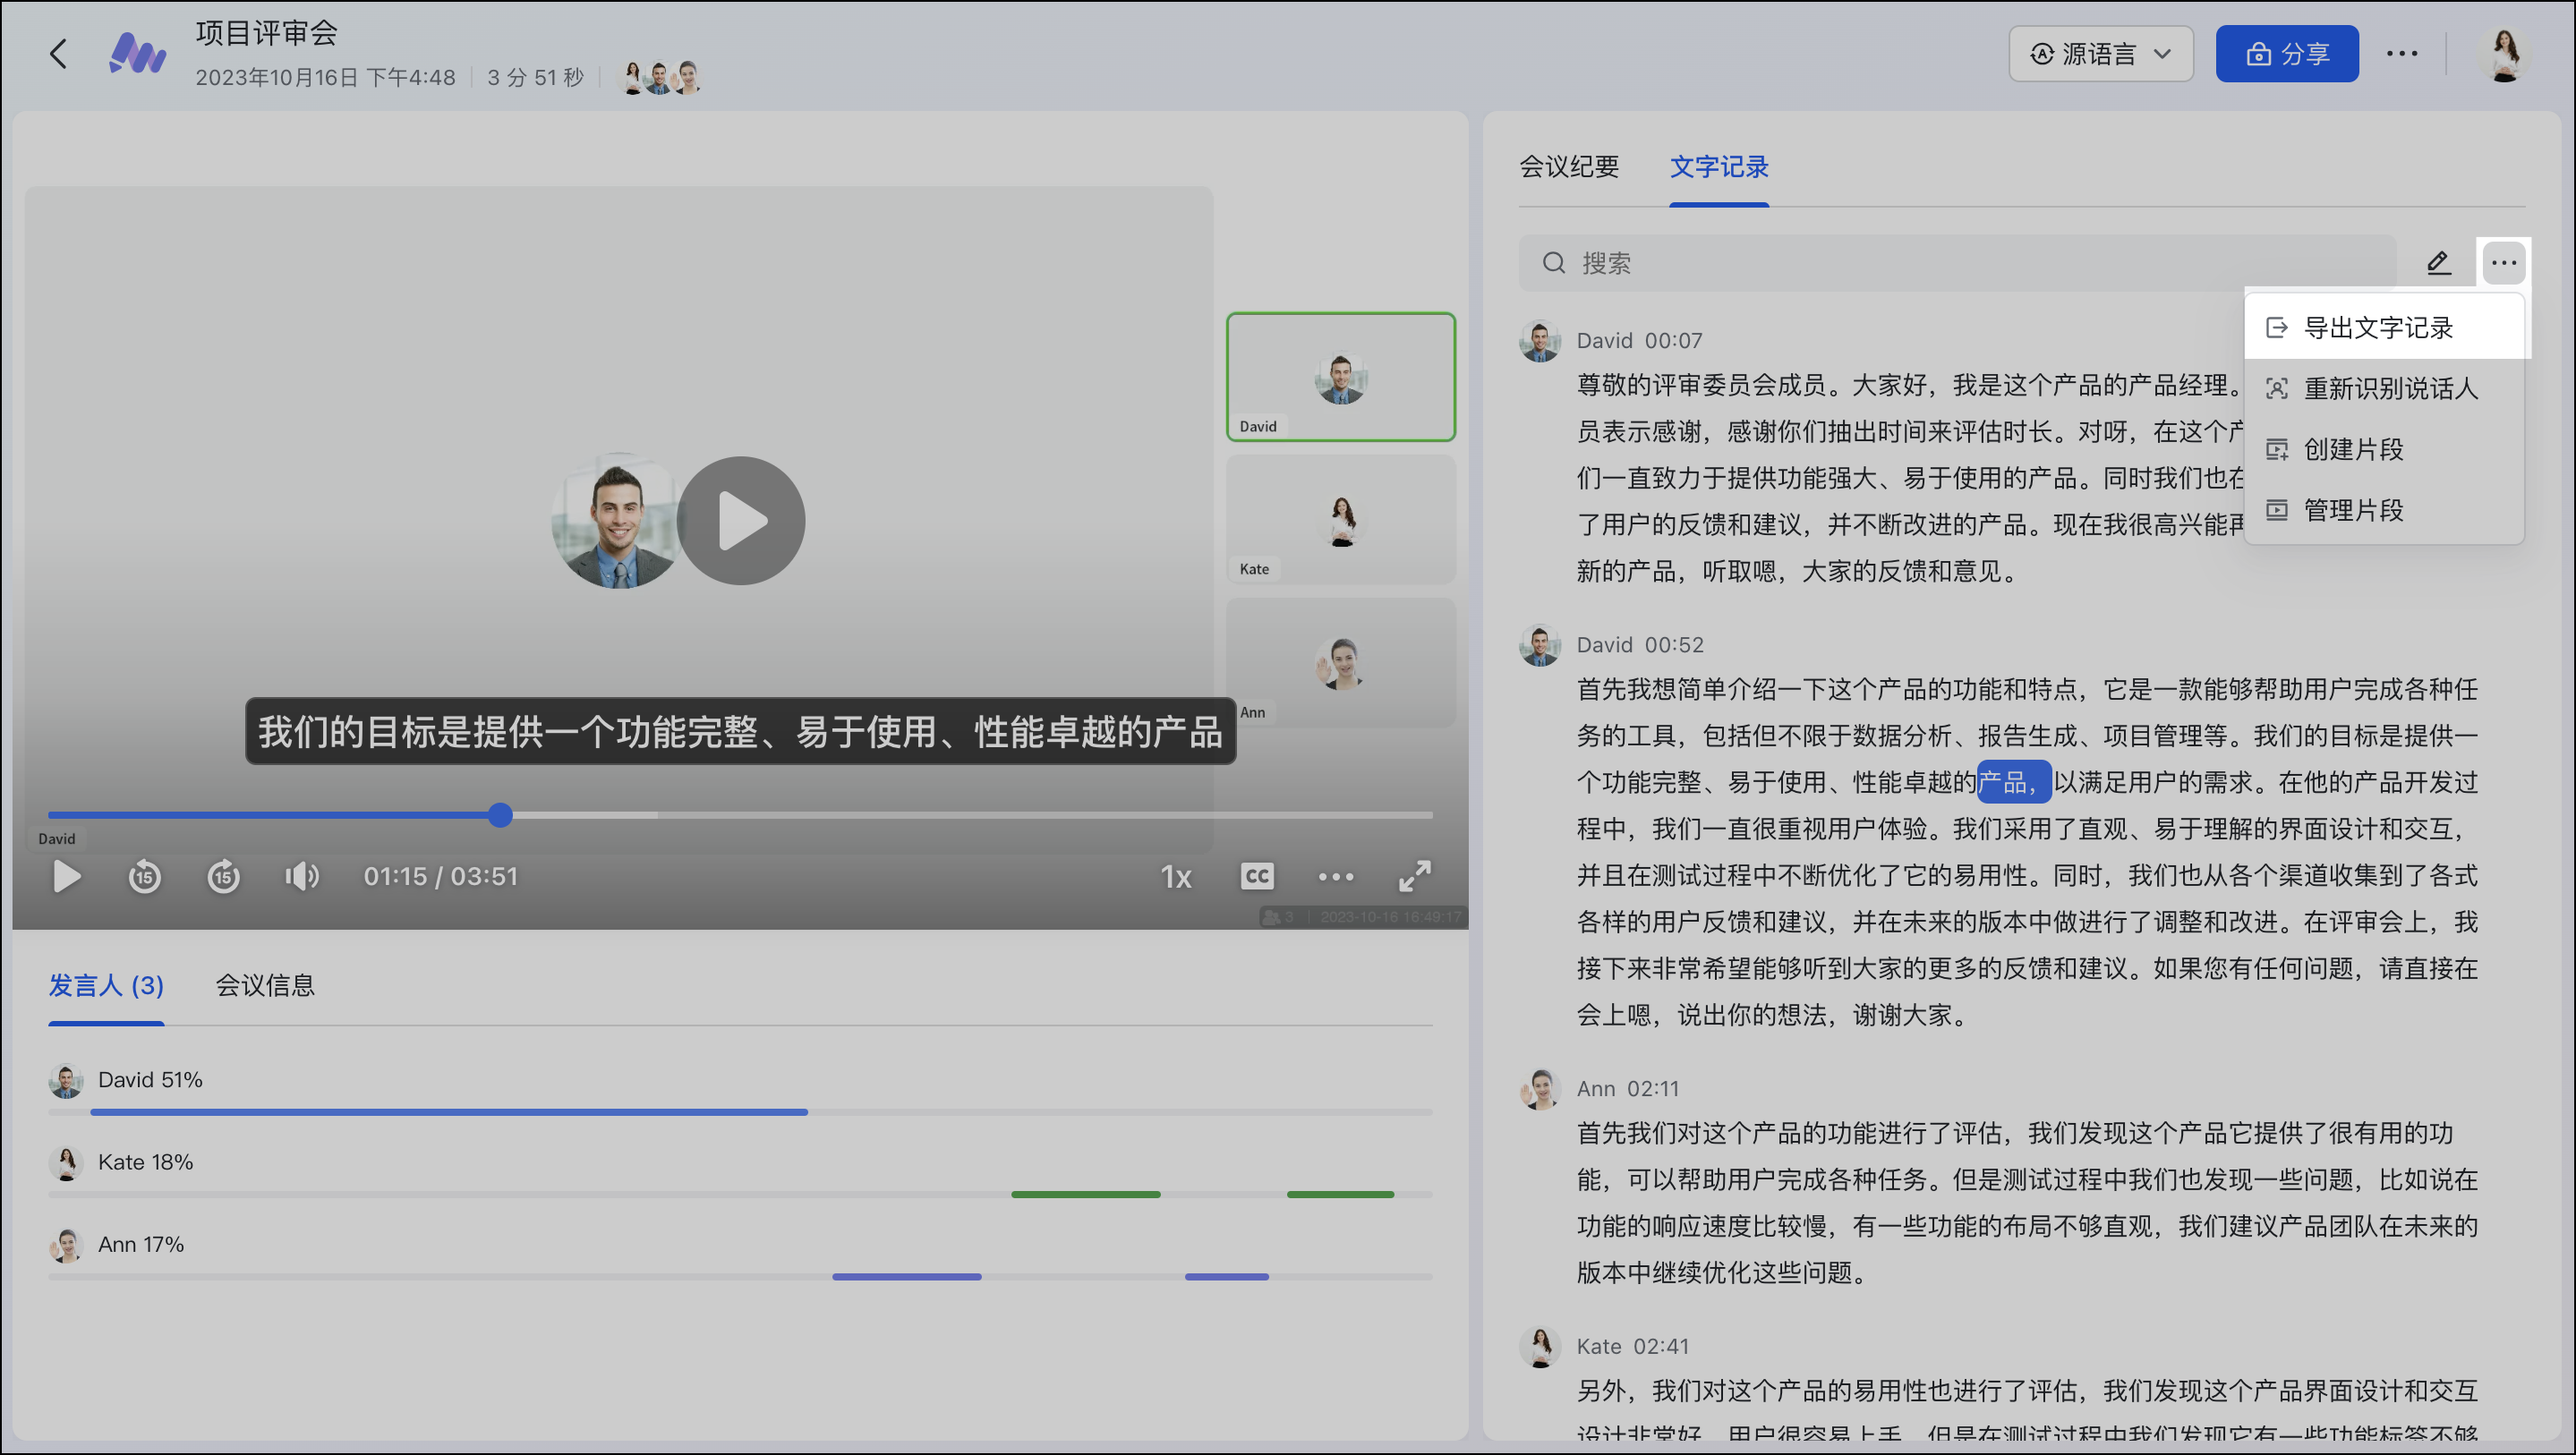Click the large center play button

pos(741,521)
